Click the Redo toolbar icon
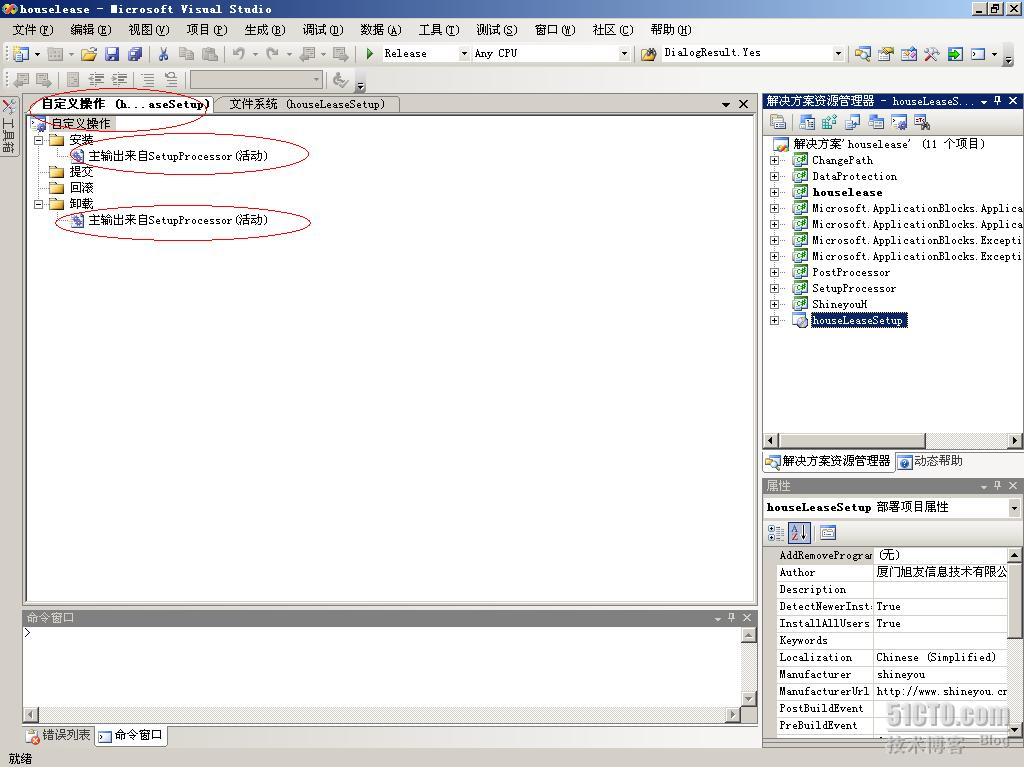This screenshot has height=768, width=1024. [x=272, y=54]
